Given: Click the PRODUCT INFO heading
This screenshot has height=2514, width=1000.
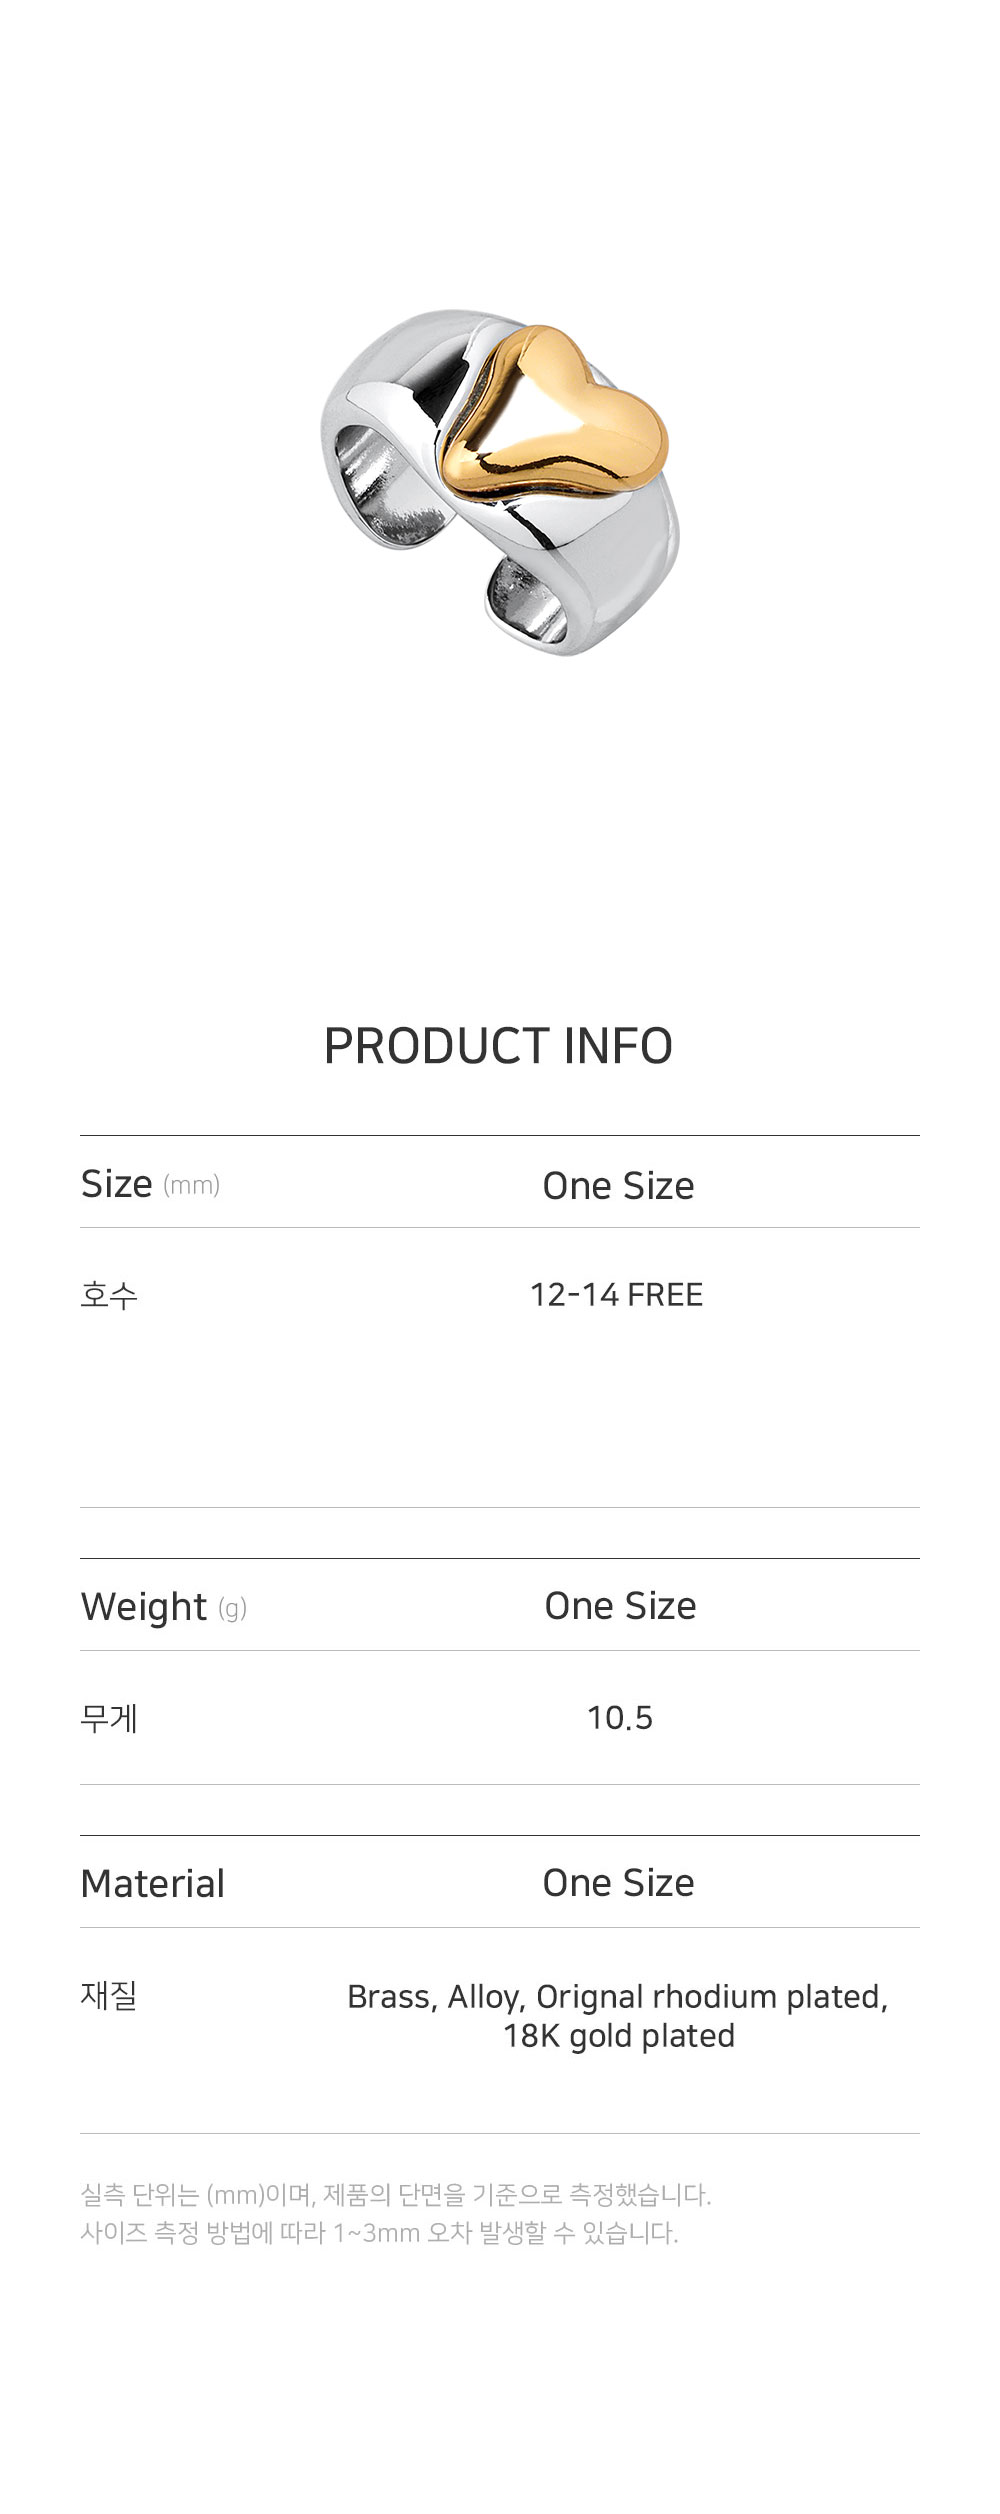Looking at the screenshot, I should [x=498, y=1046].
